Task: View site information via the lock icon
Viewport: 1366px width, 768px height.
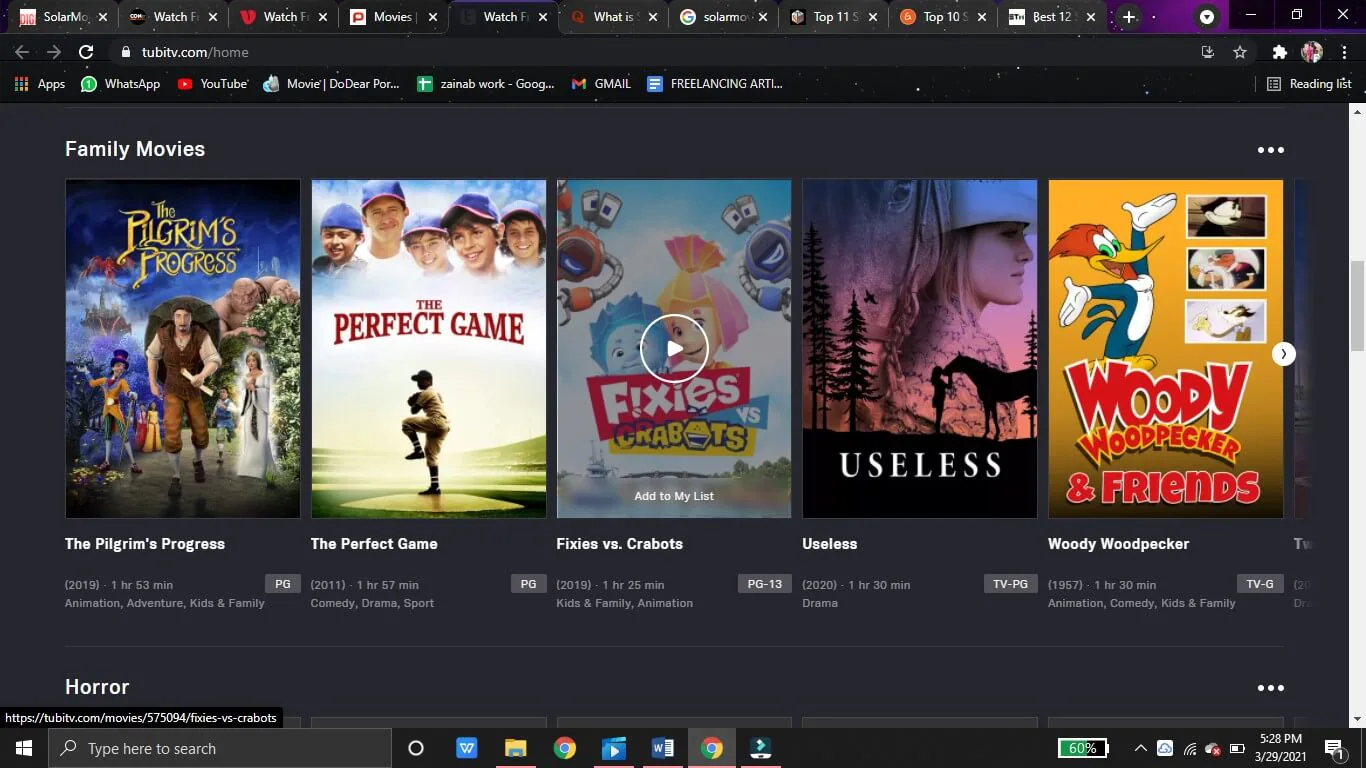Action: coord(126,52)
